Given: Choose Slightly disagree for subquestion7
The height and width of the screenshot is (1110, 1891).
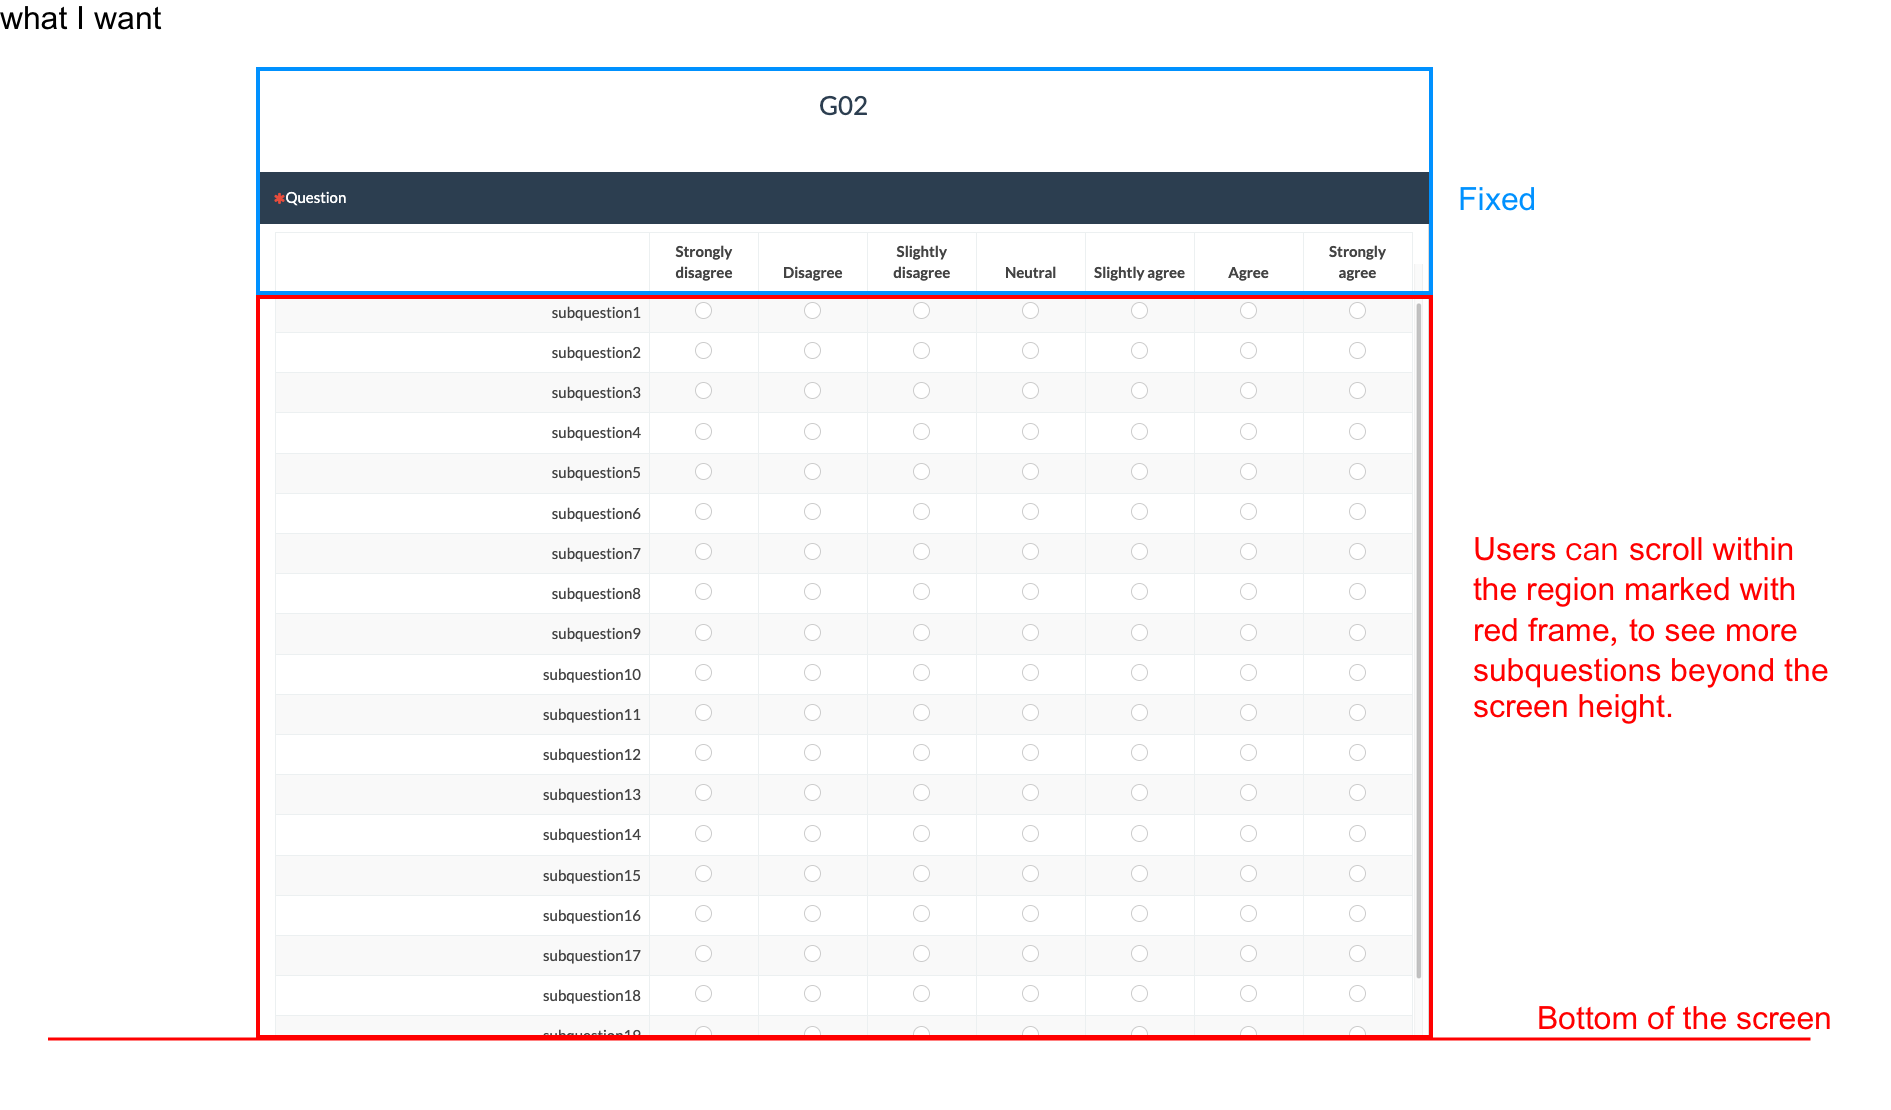Looking at the screenshot, I should coord(921,552).
